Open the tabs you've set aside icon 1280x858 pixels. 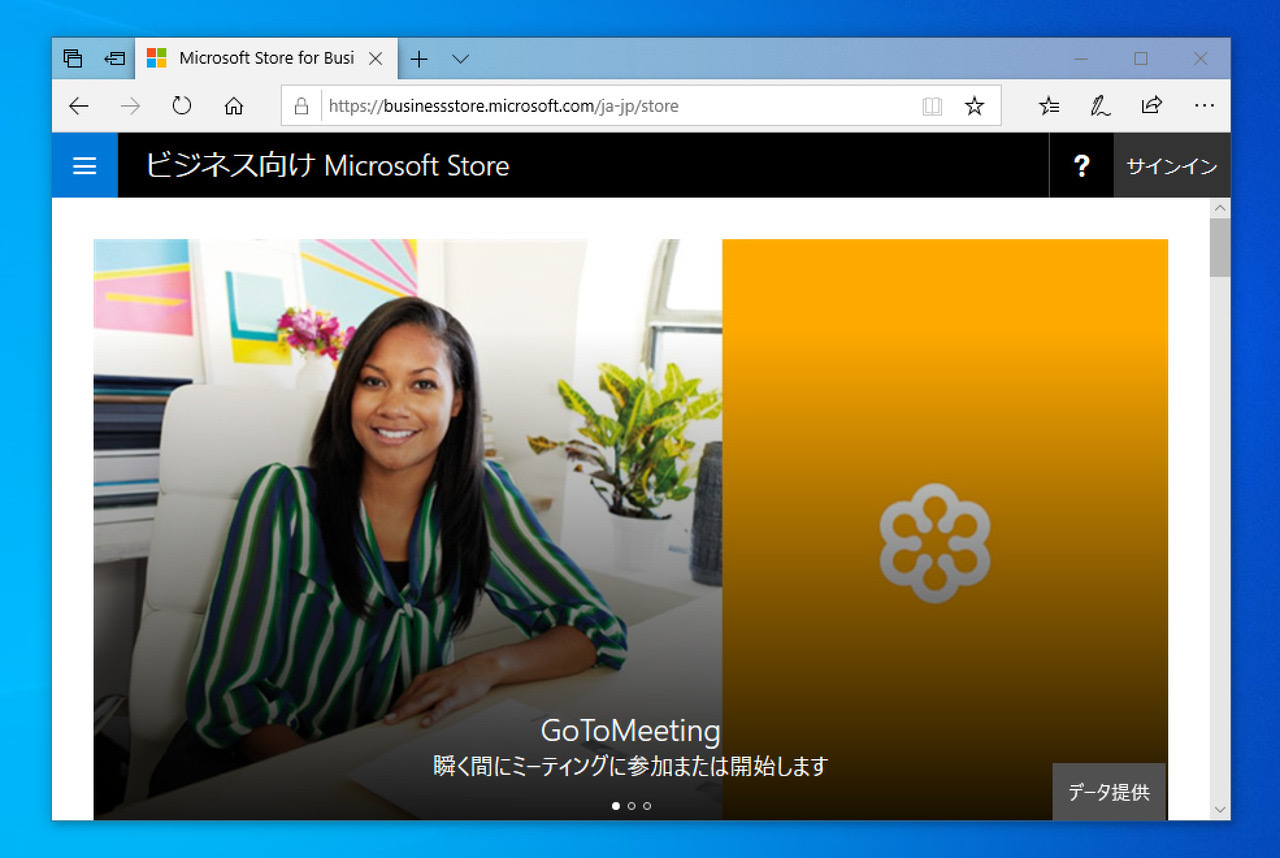click(x=73, y=59)
